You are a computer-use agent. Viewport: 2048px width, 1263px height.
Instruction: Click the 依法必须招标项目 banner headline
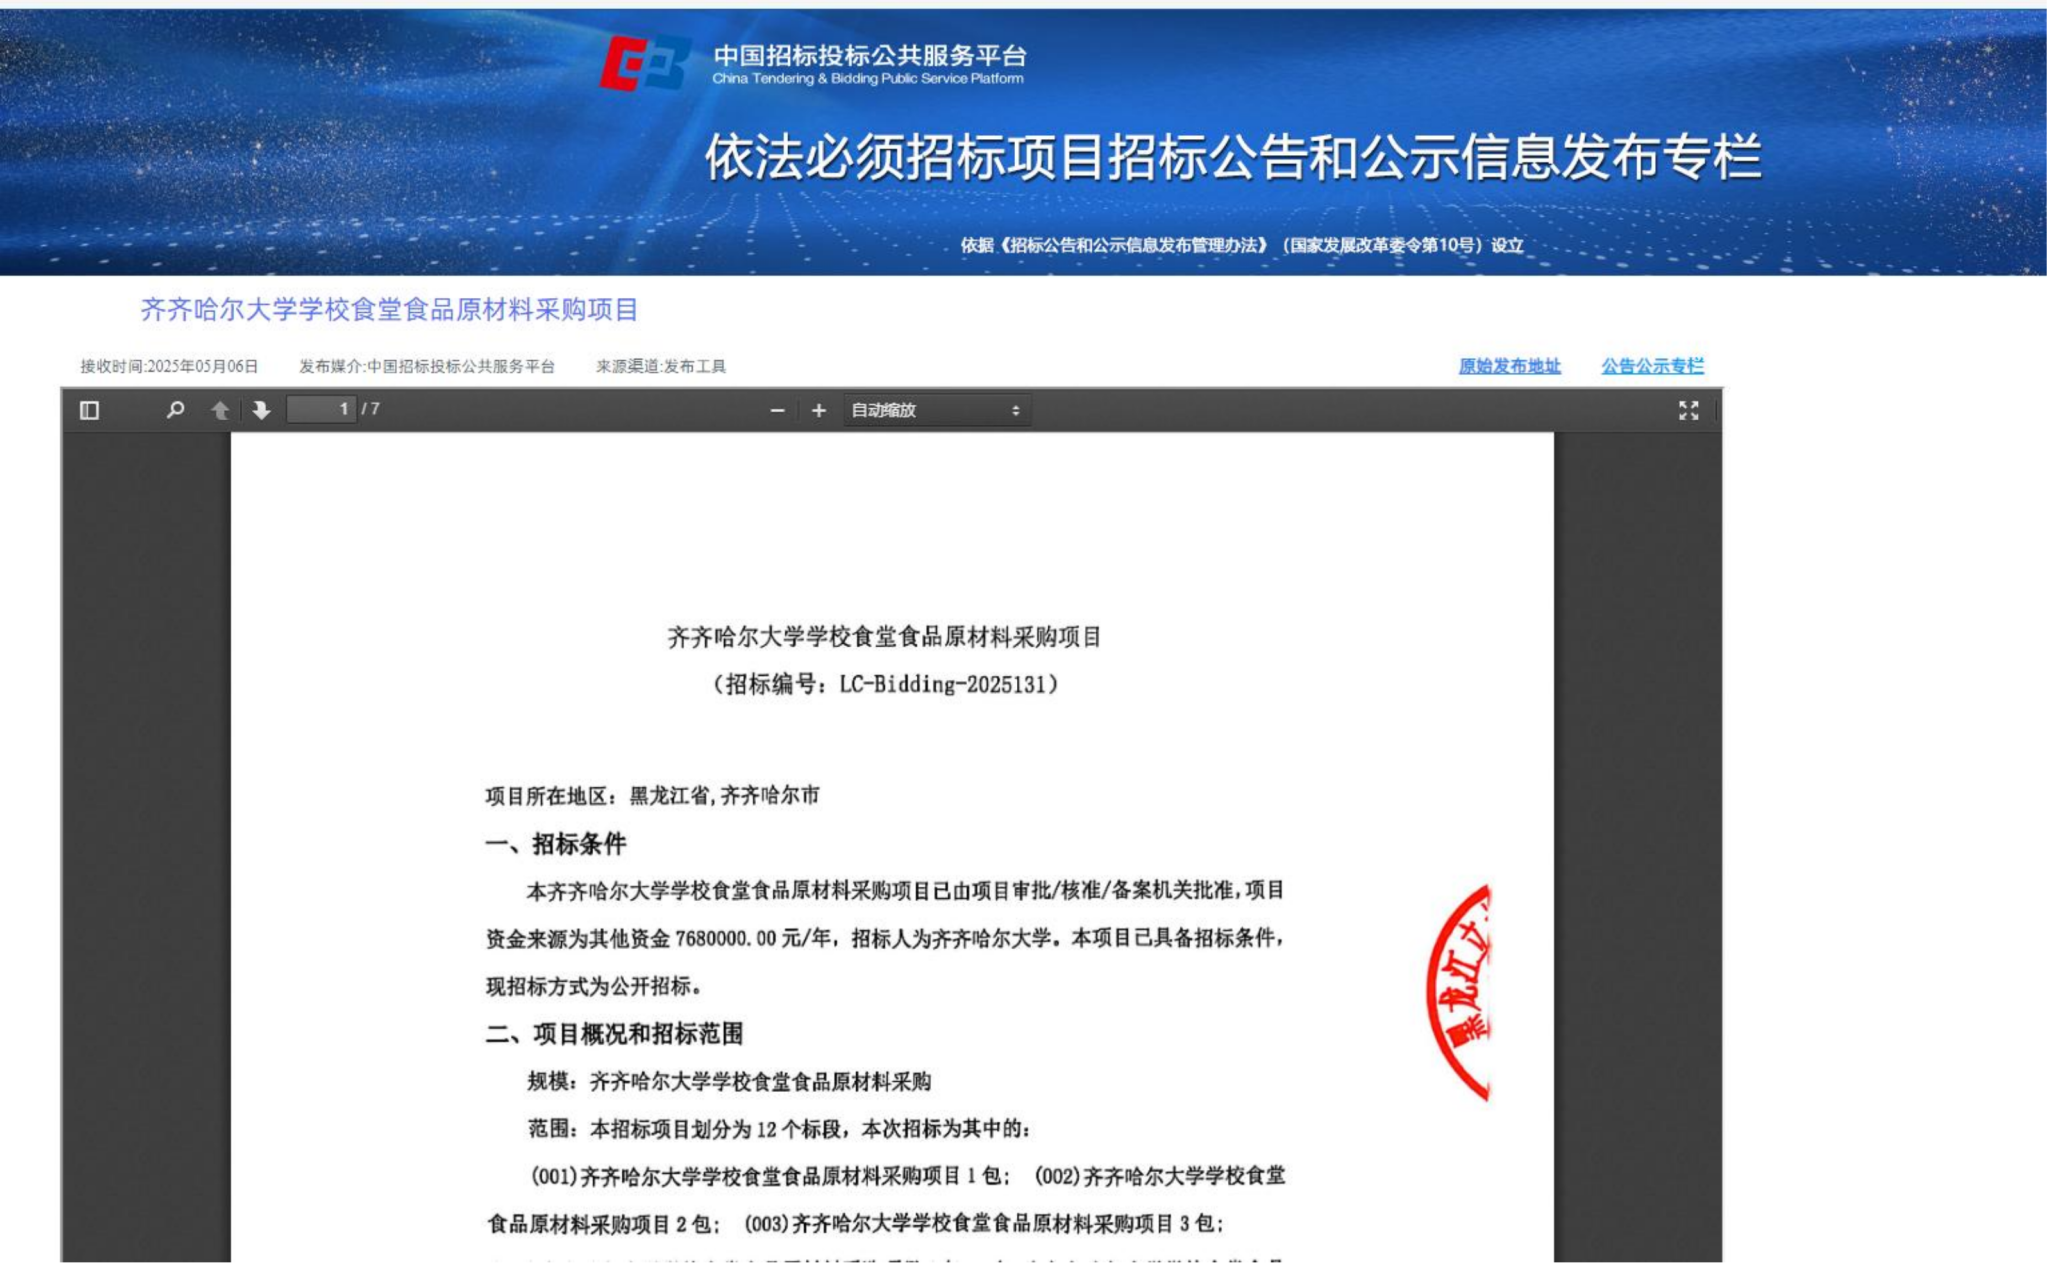pyautogui.click(x=1232, y=157)
